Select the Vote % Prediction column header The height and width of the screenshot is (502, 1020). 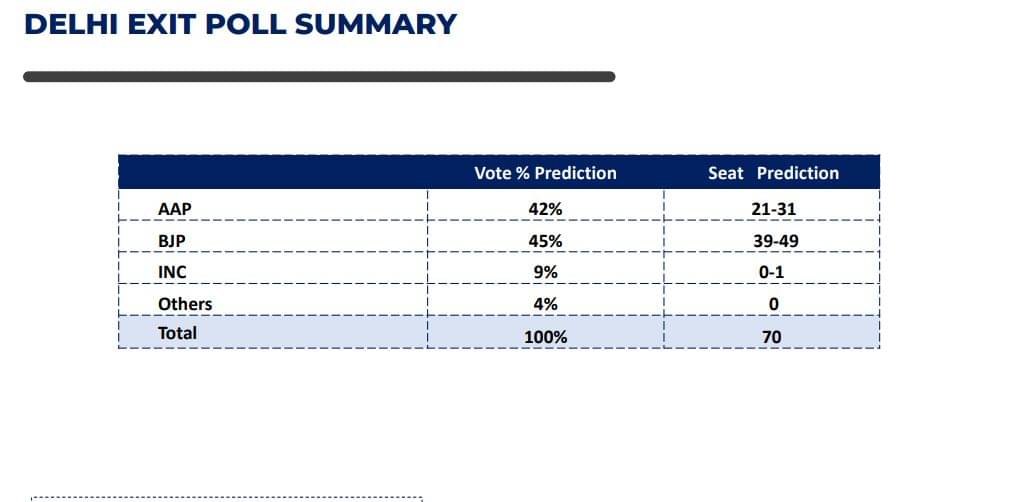click(x=545, y=173)
